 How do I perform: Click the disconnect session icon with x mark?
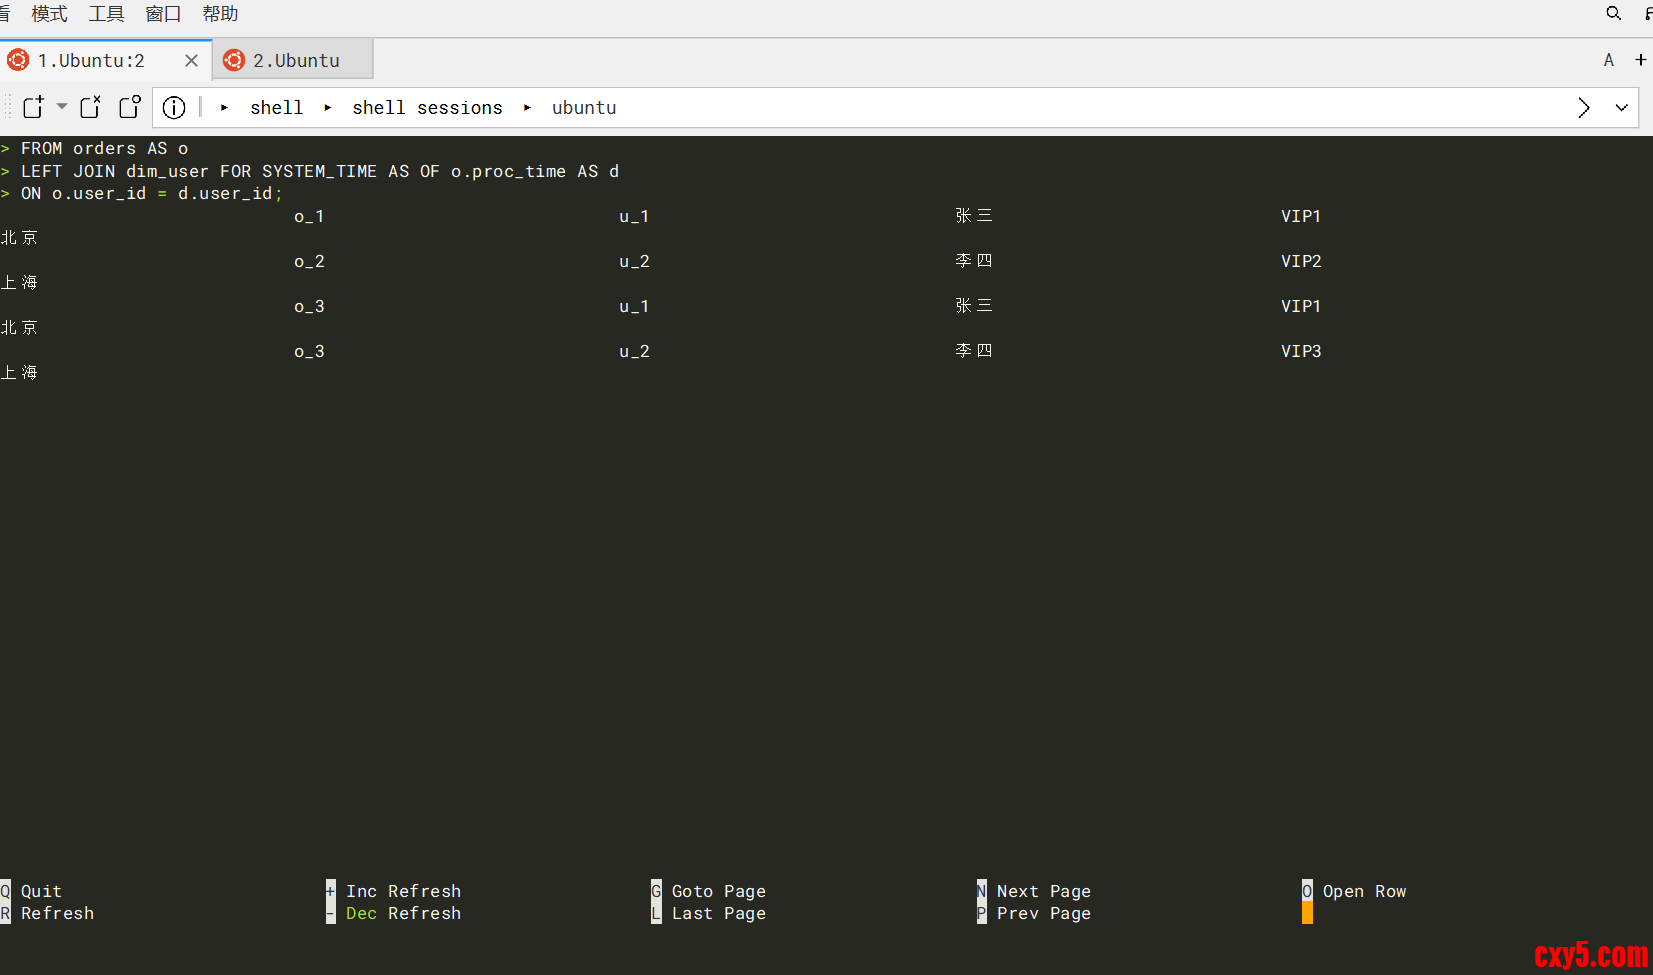91,107
